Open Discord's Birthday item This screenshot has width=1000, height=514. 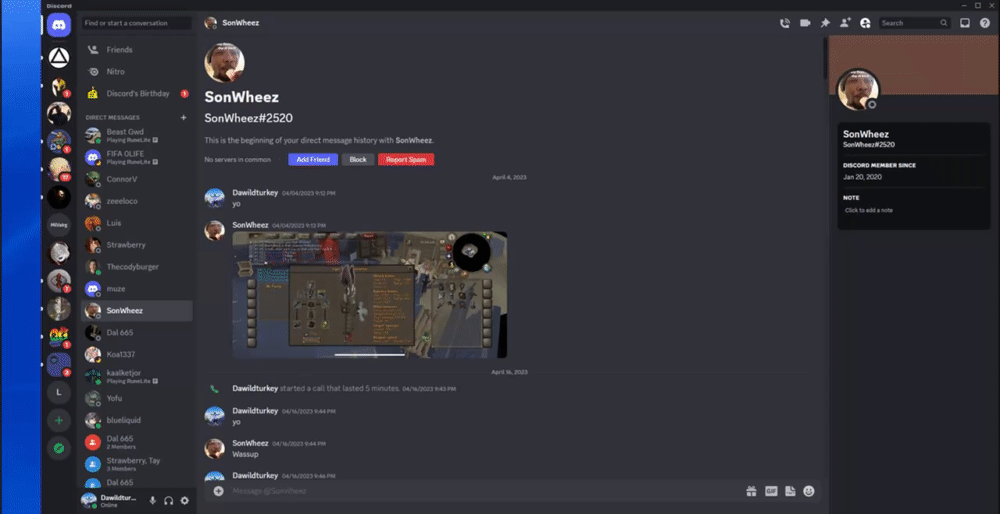pyautogui.click(x=137, y=94)
